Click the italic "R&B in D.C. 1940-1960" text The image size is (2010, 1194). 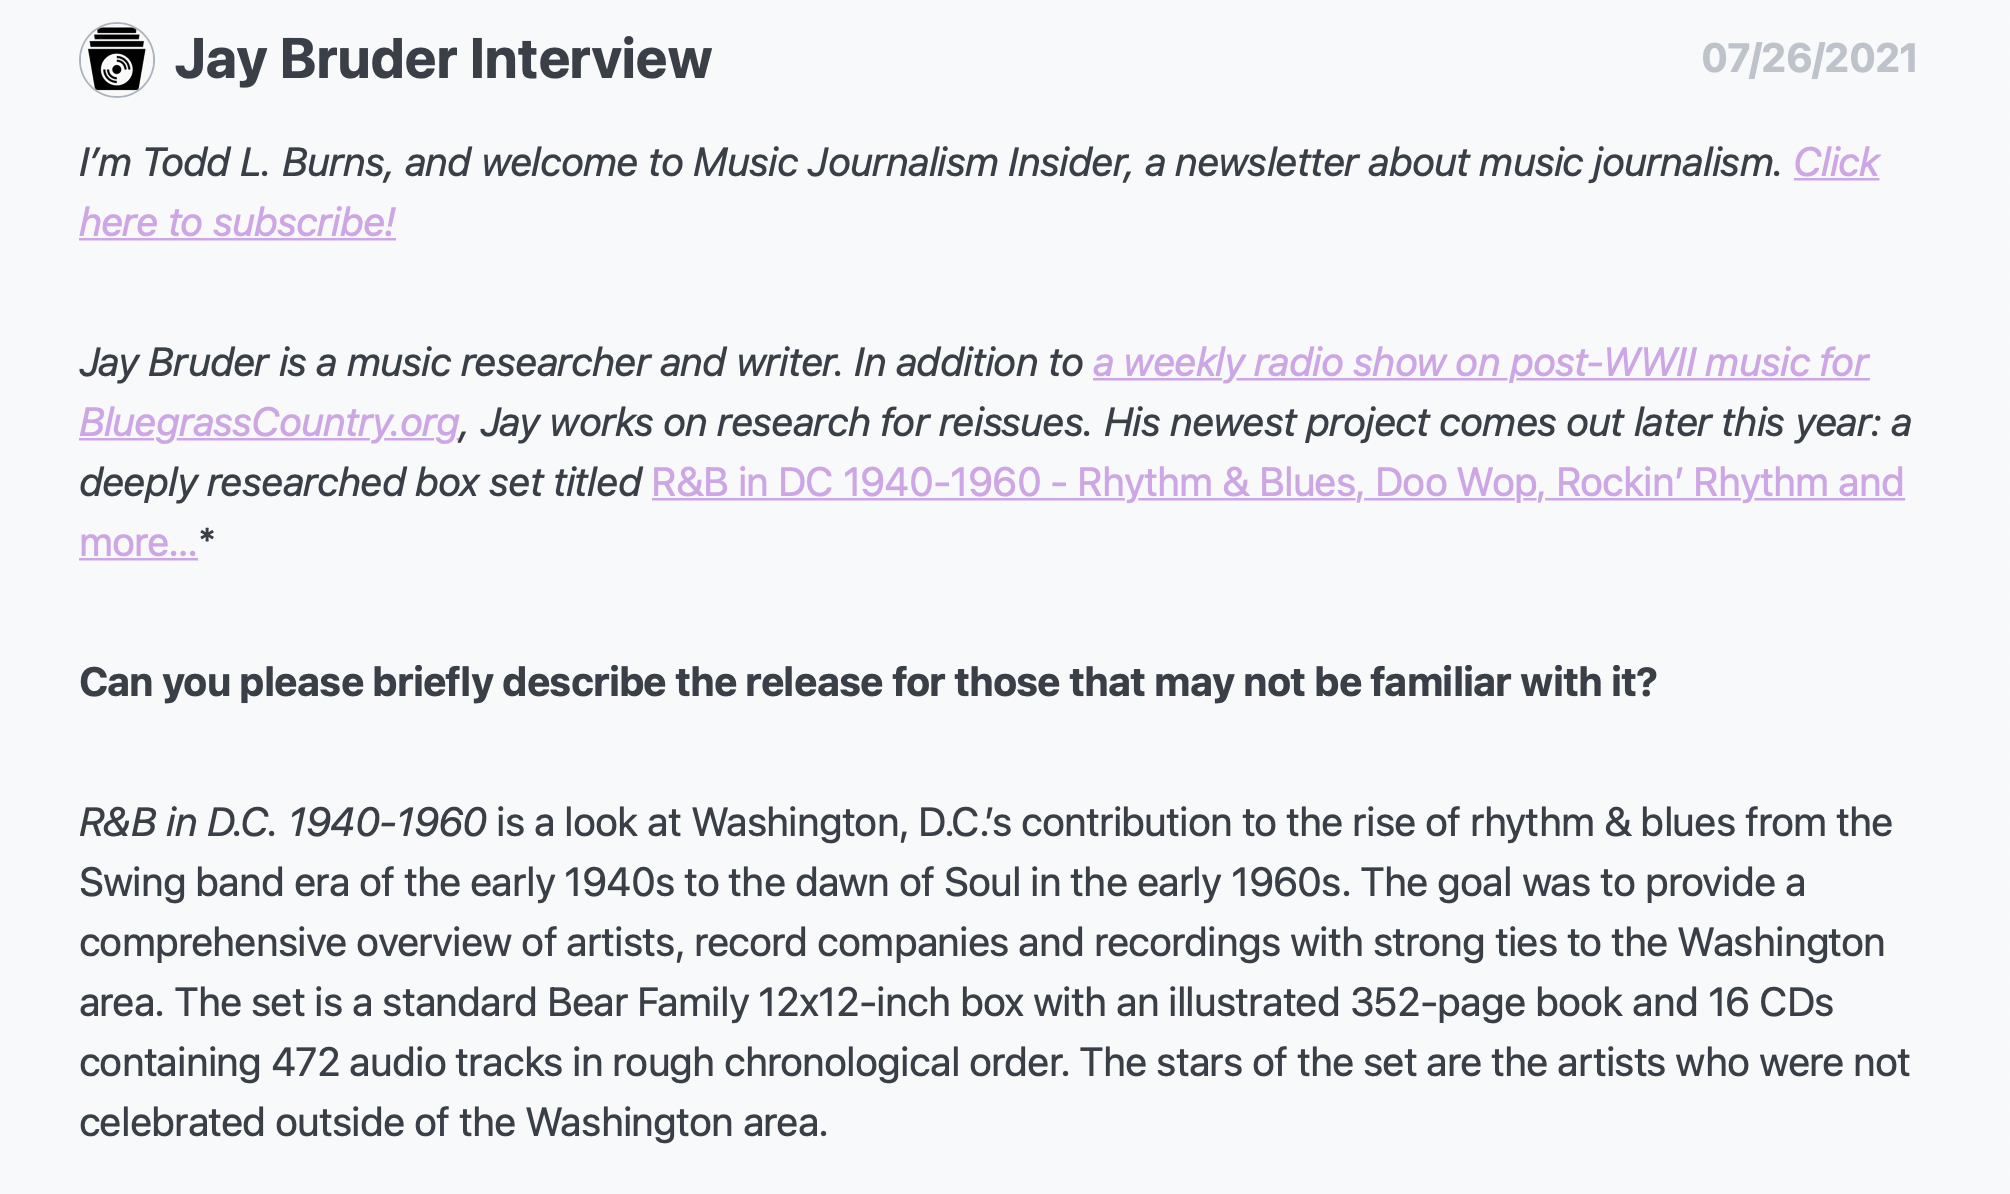coord(283,822)
